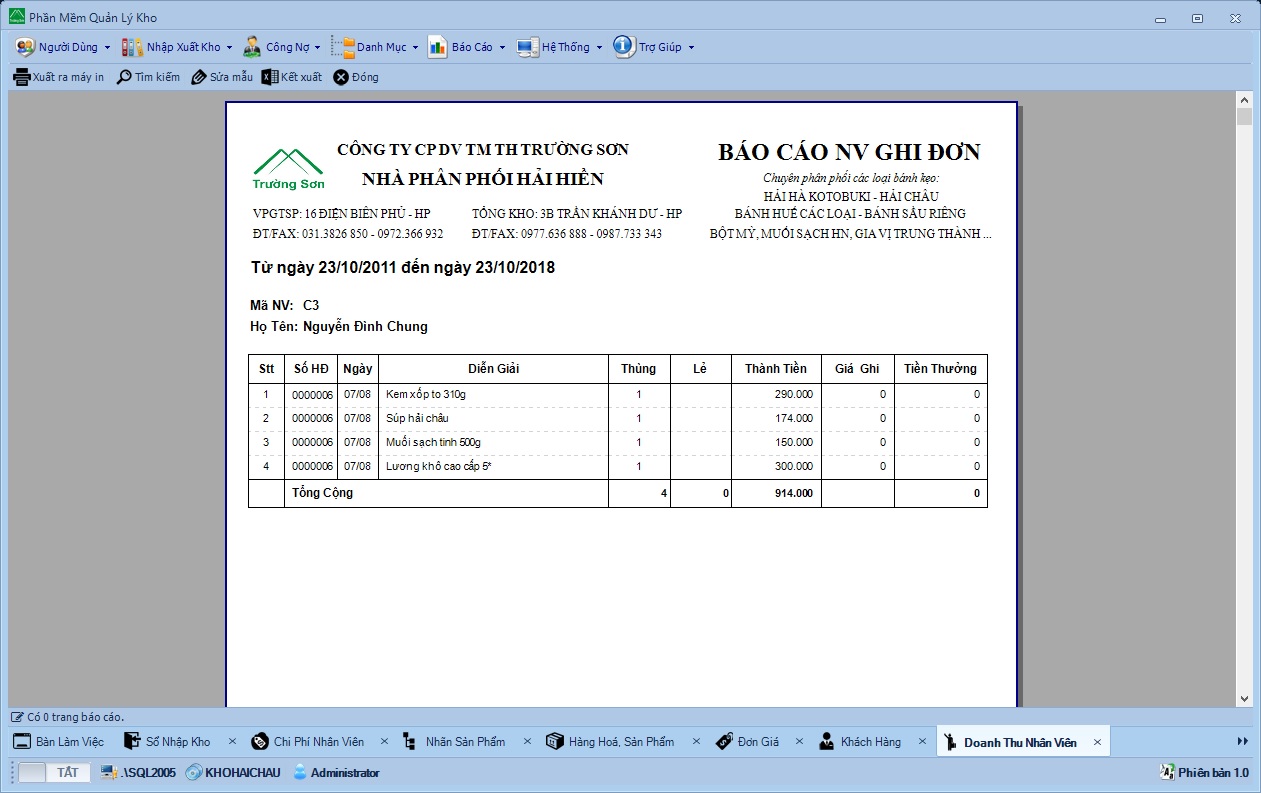
Task: Open the Bàn Làm Việc tab
Action: (69, 742)
